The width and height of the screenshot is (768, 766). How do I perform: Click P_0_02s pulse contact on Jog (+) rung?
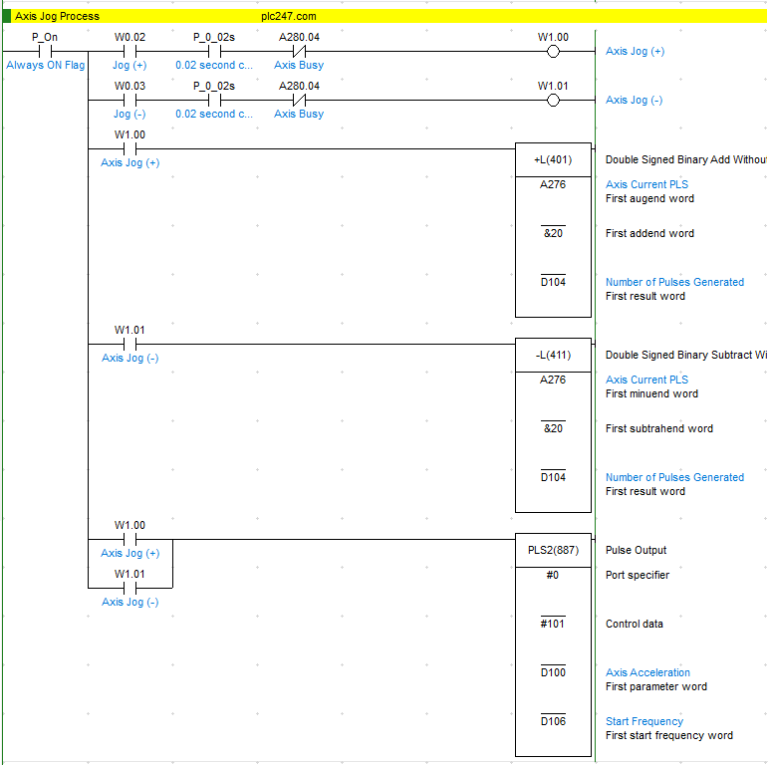click(213, 52)
